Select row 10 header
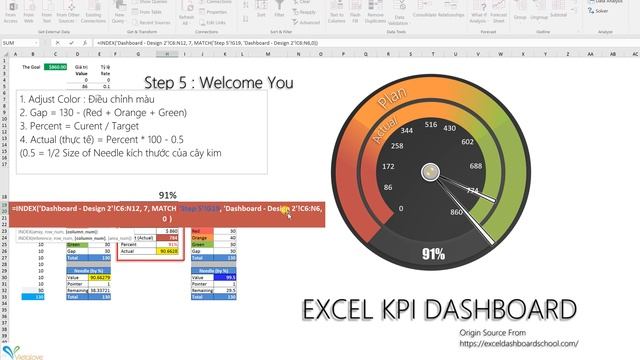Screen dimensions: 640x360 click(4, 119)
